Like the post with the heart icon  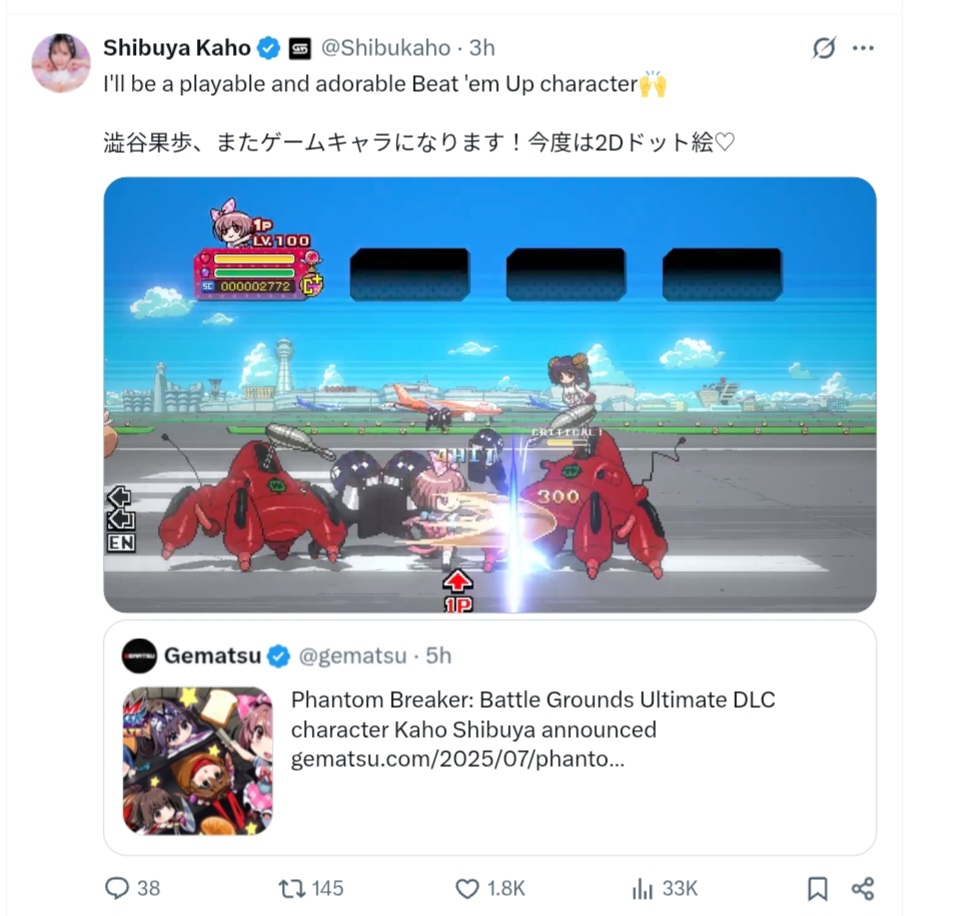click(x=467, y=888)
